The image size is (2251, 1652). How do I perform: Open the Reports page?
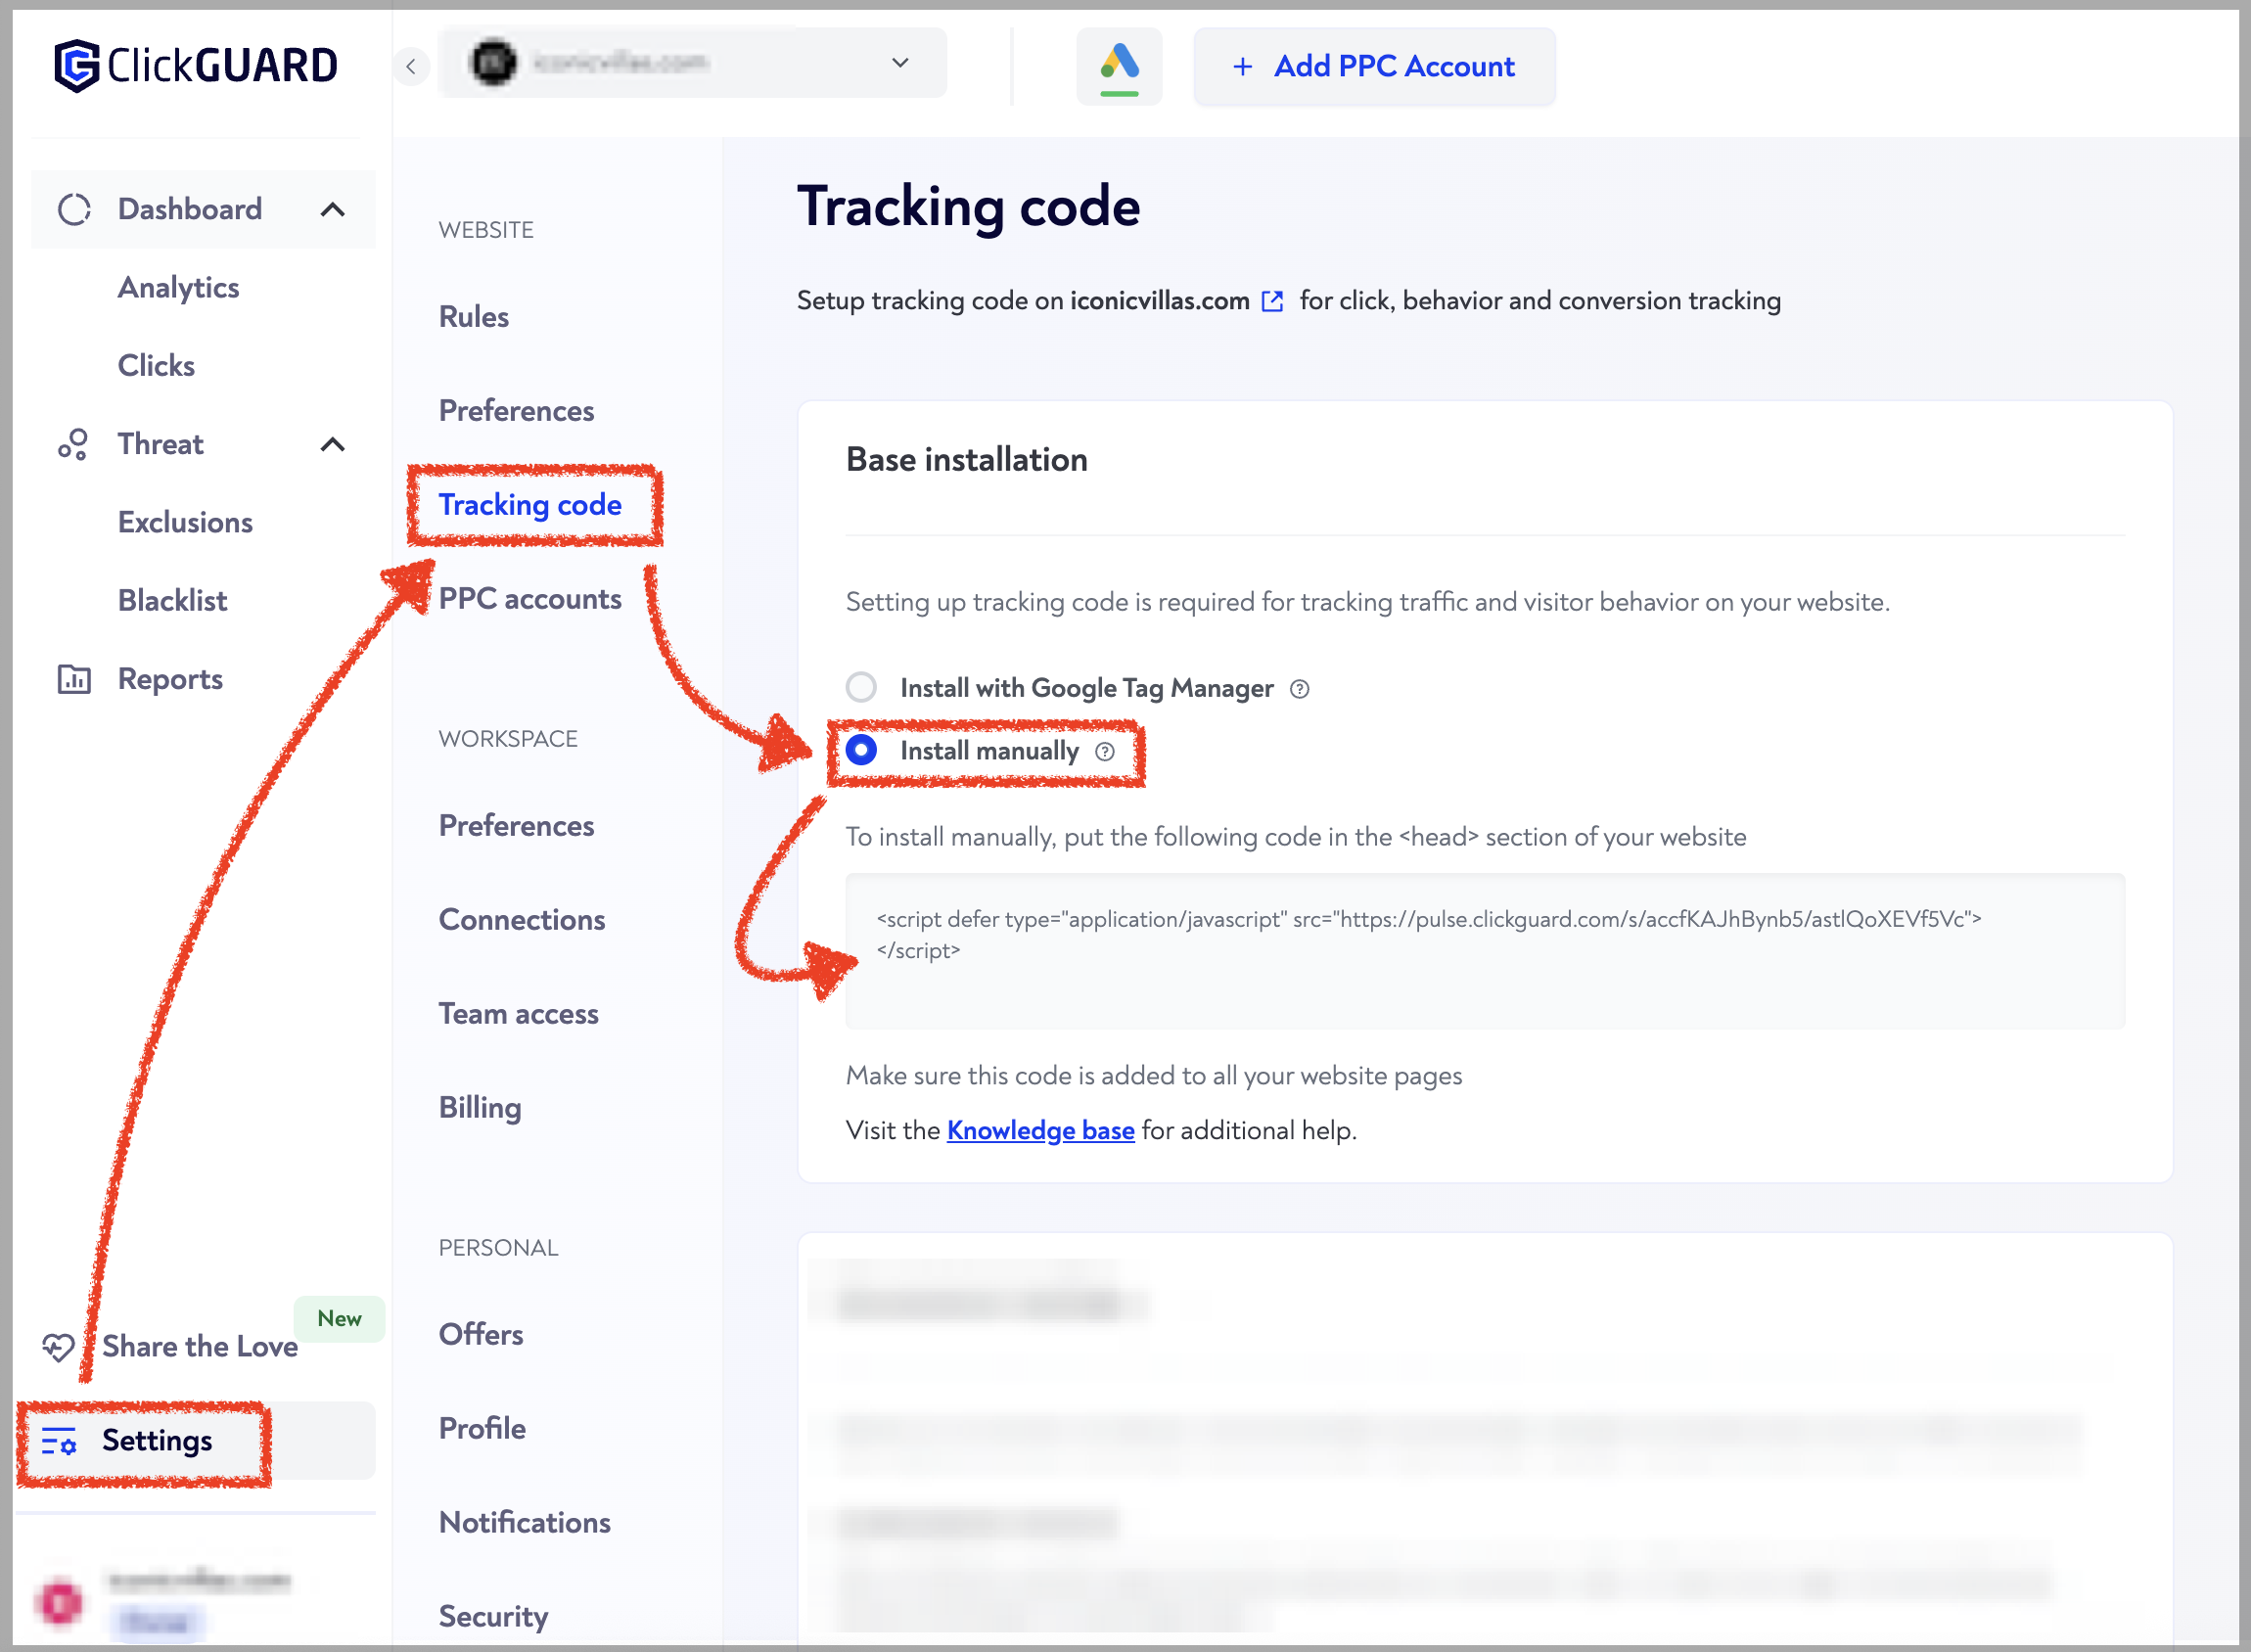(x=170, y=679)
